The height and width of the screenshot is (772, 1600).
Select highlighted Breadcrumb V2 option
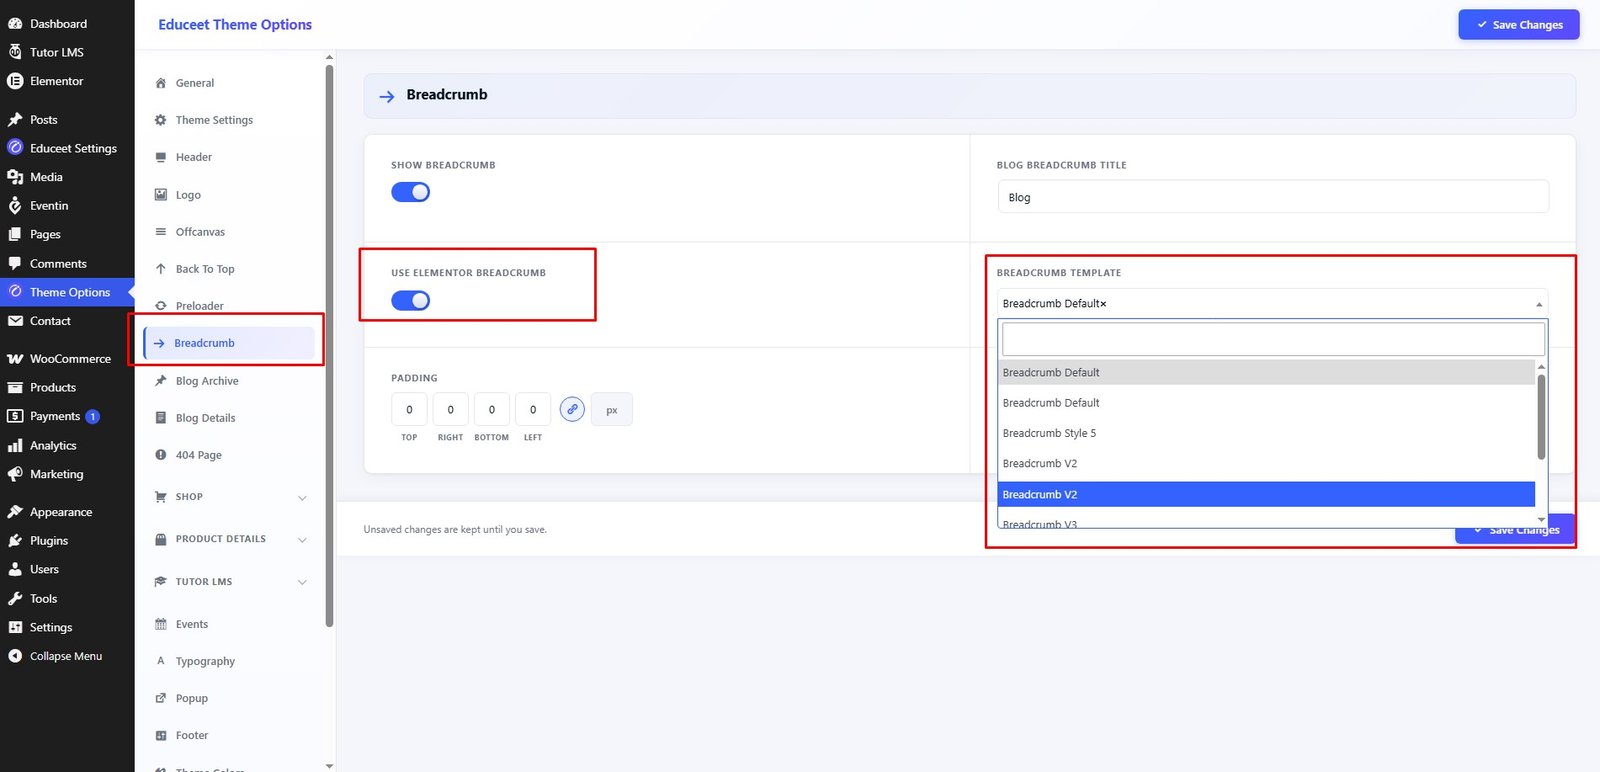click(x=1266, y=494)
